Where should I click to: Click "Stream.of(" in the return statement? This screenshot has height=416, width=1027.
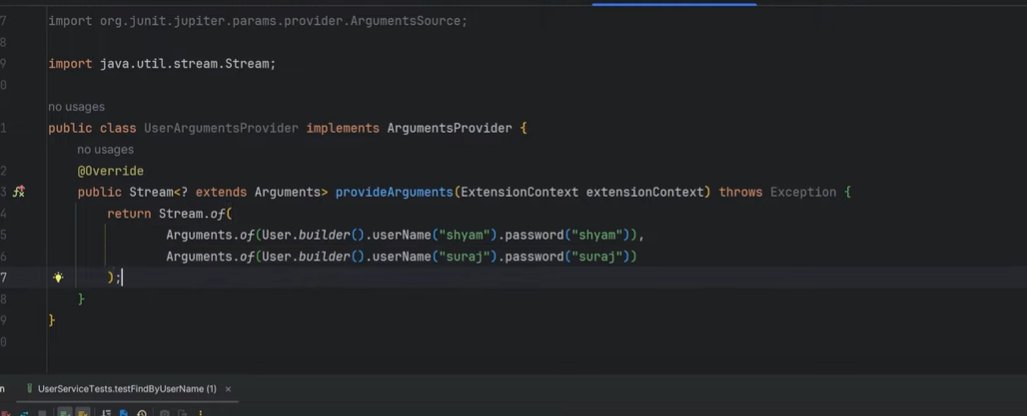click(195, 214)
